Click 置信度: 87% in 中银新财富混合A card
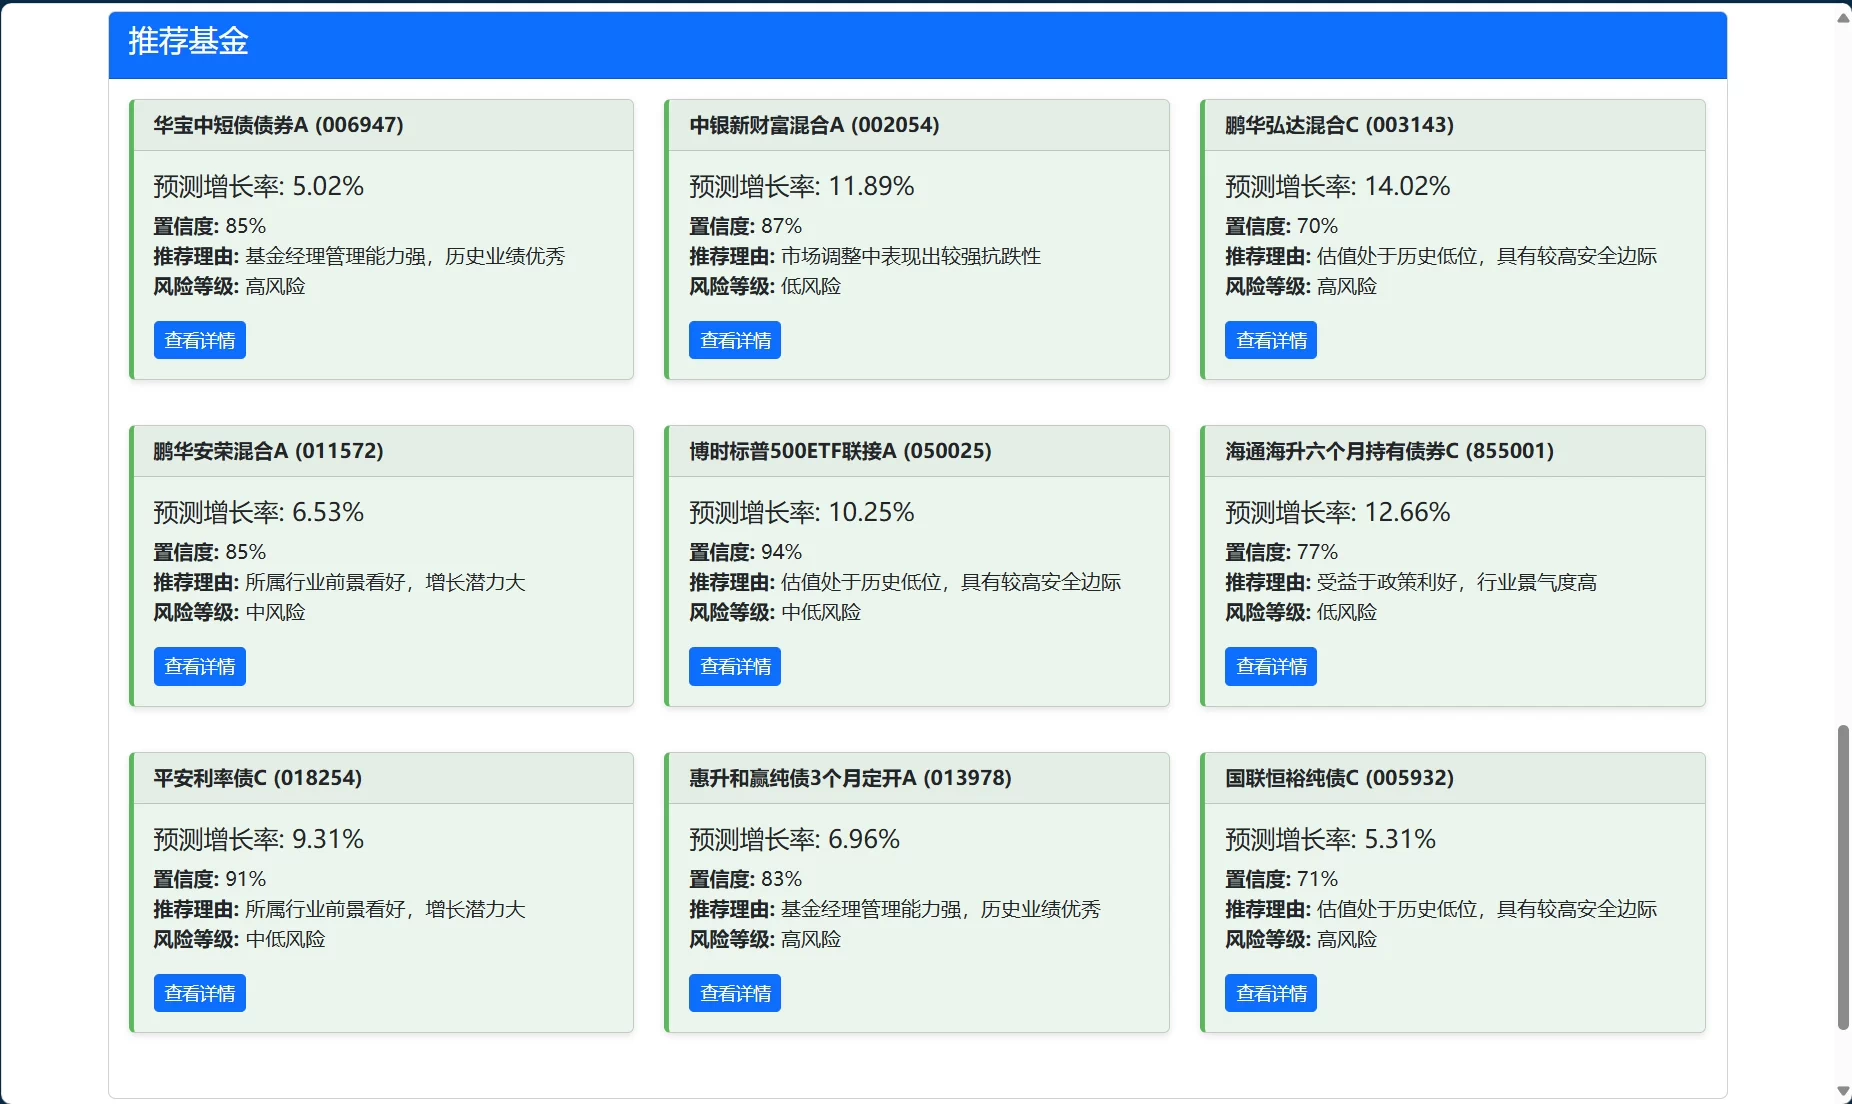The height and width of the screenshot is (1104, 1852). (745, 226)
